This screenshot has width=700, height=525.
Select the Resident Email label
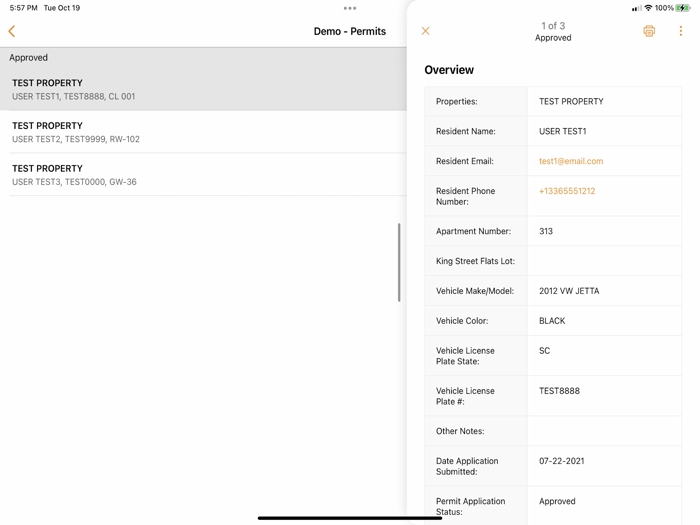click(465, 161)
